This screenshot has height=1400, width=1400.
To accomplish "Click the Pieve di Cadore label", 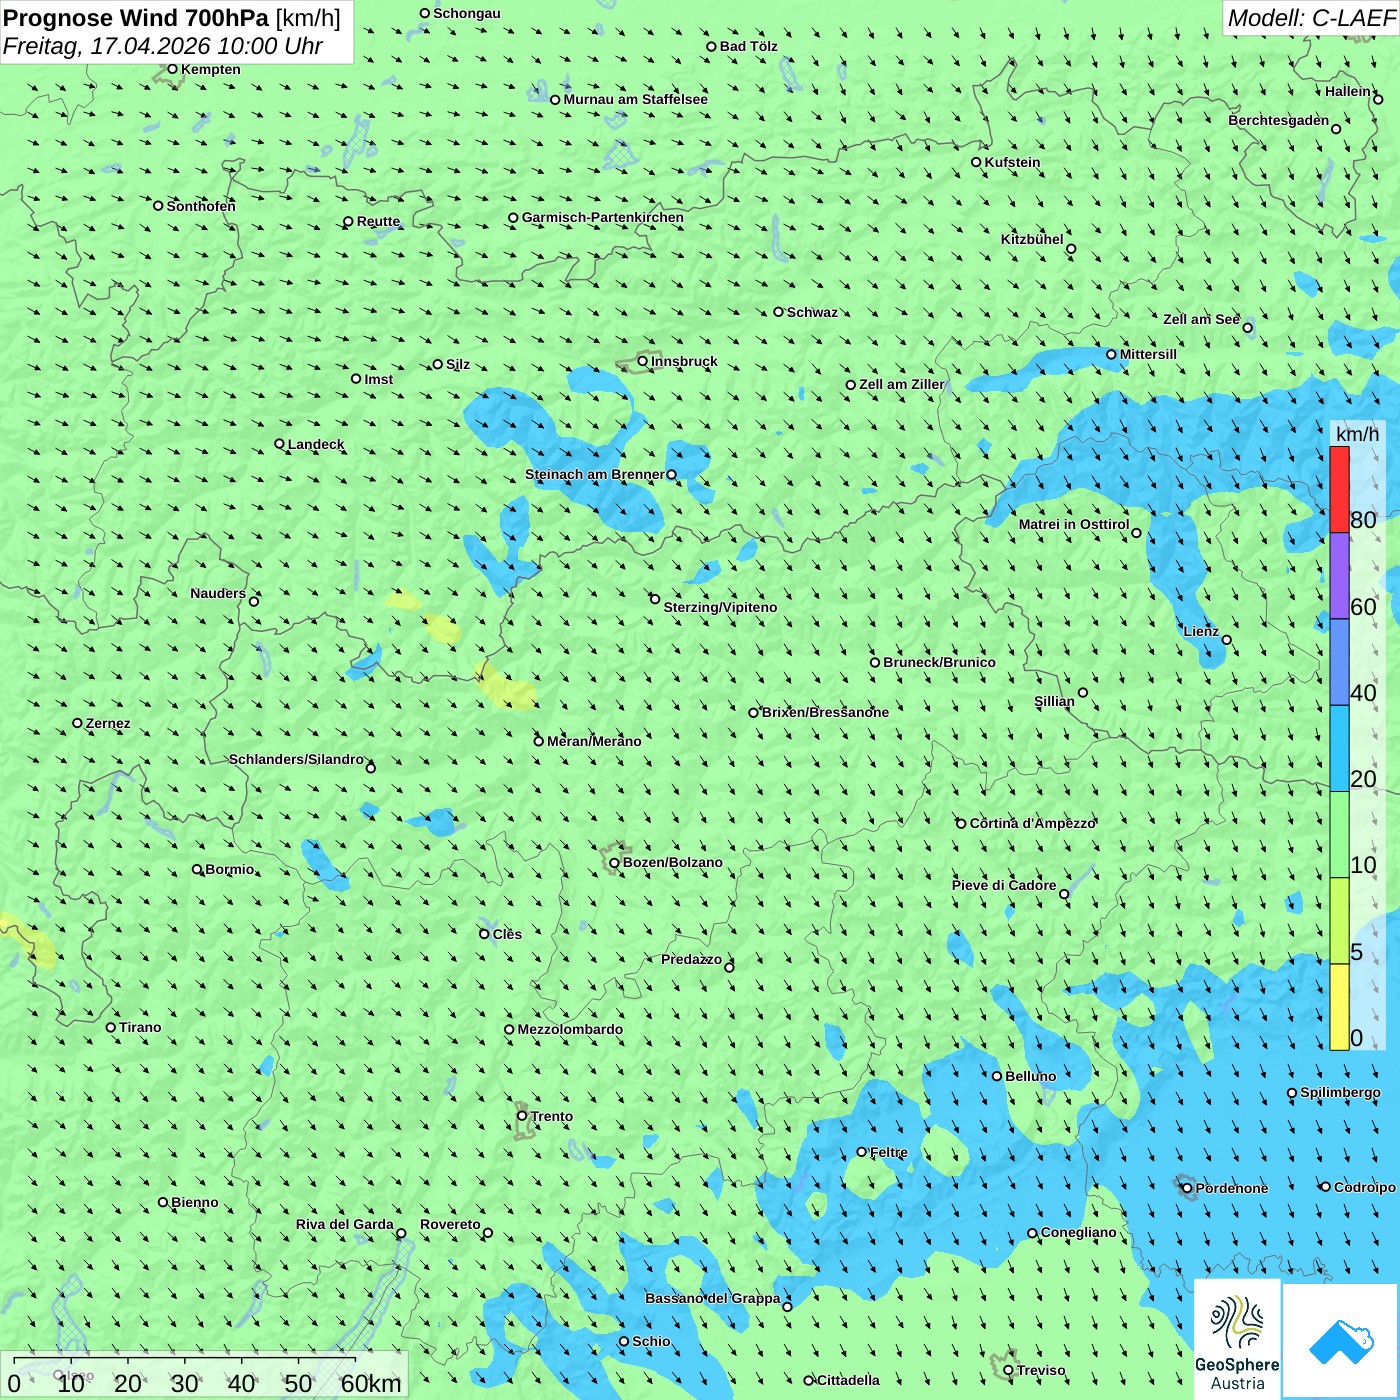I will [x=1004, y=885].
